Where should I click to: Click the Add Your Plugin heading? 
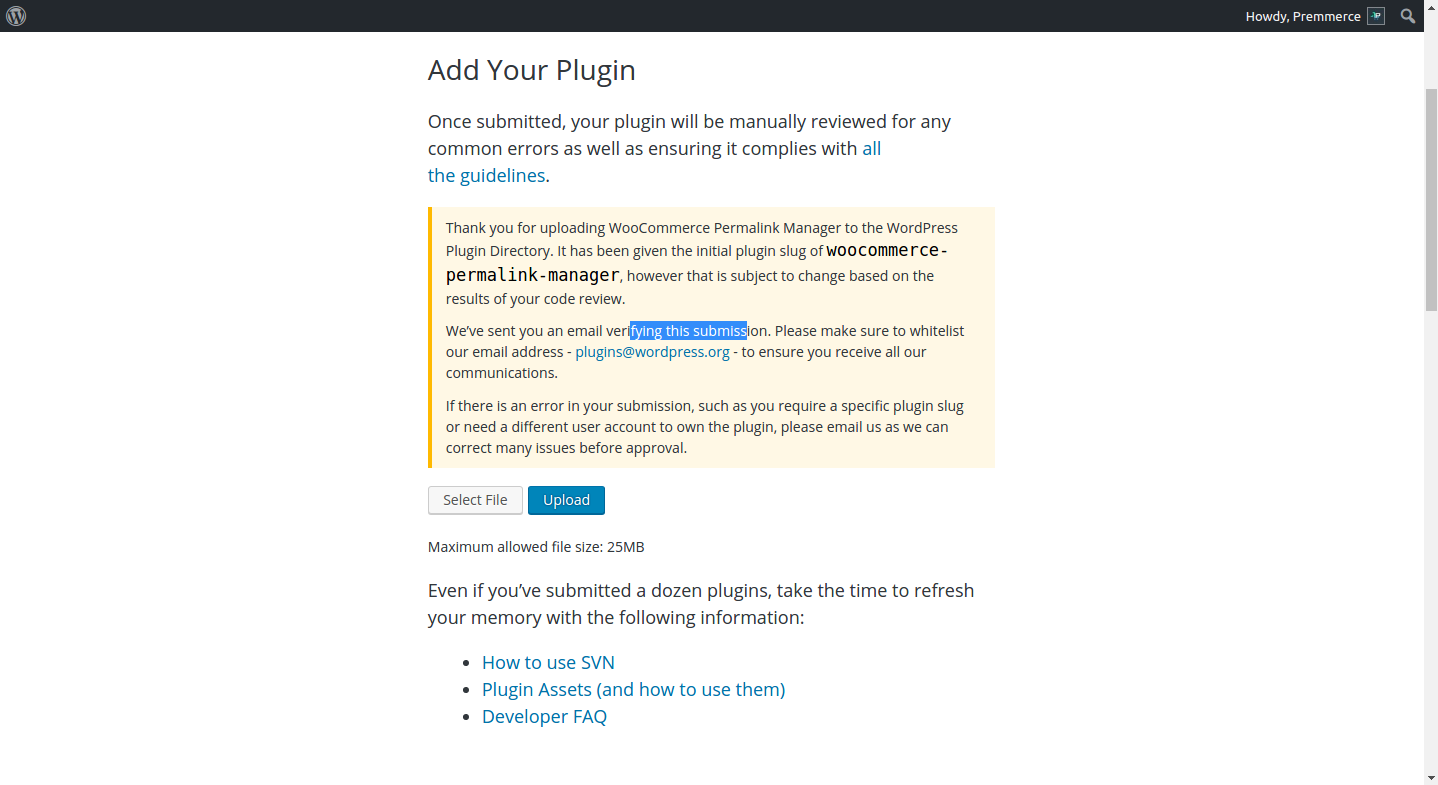point(532,70)
